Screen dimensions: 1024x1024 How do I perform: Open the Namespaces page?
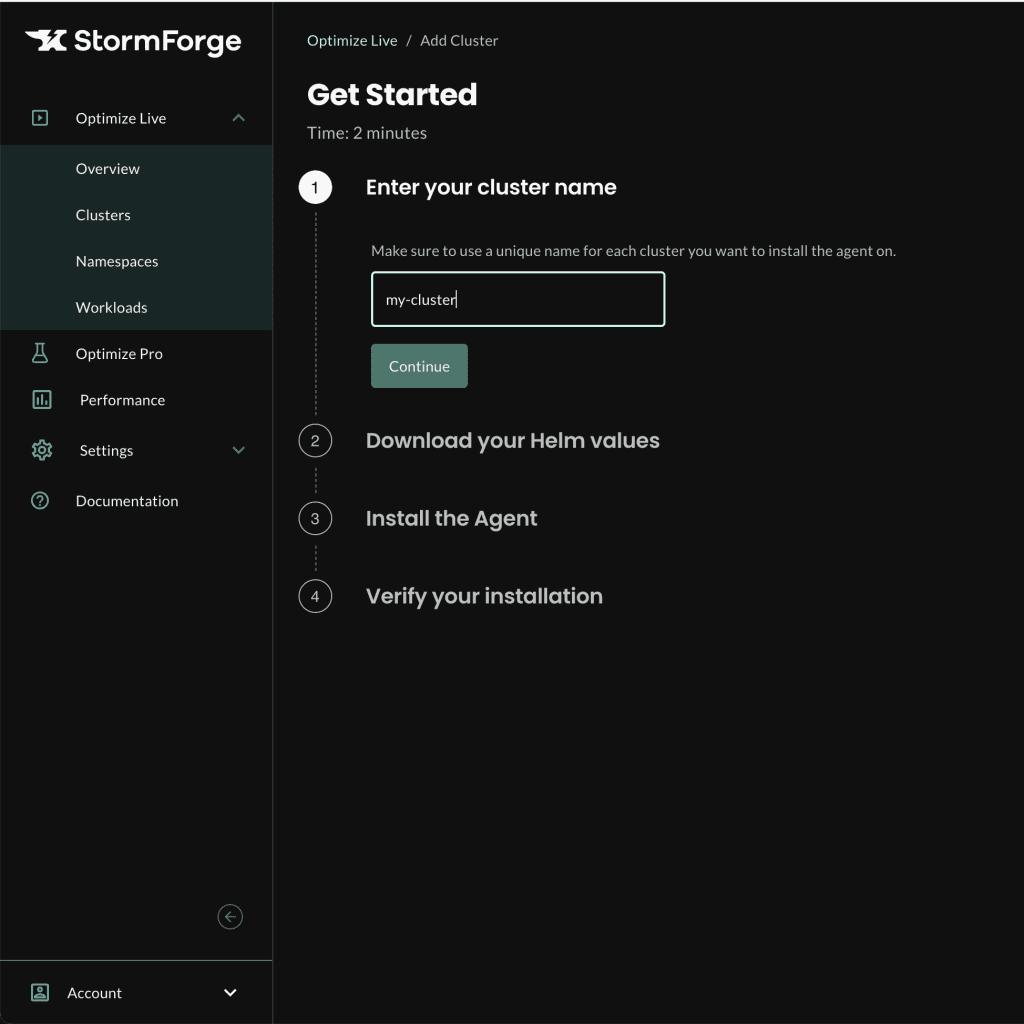pos(117,261)
